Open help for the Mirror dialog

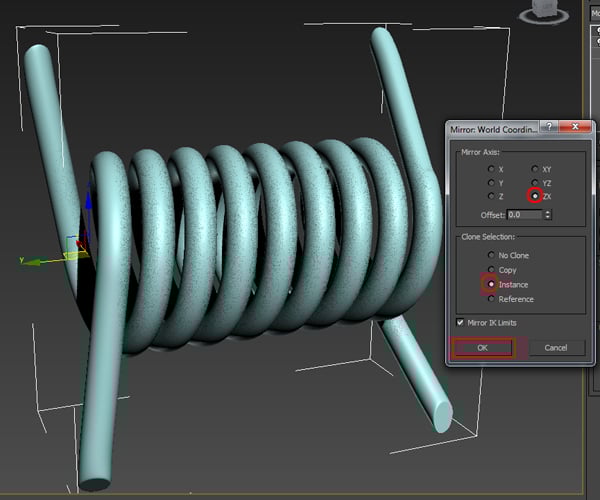(x=549, y=128)
